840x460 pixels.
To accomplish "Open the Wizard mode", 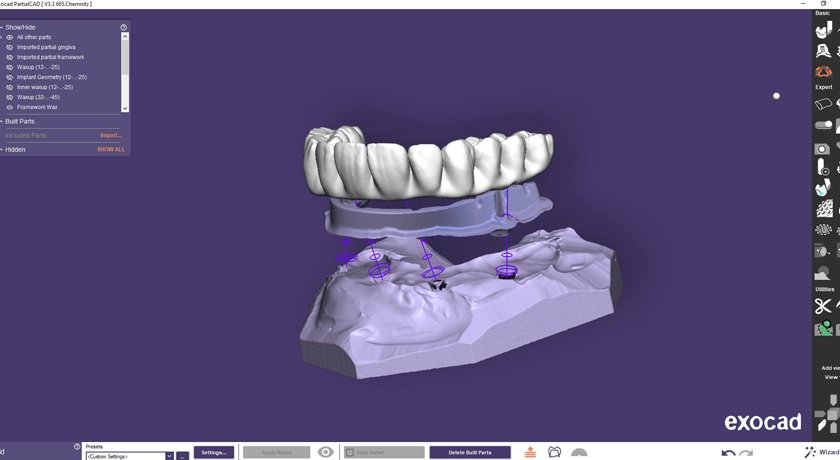I will 822,453.
